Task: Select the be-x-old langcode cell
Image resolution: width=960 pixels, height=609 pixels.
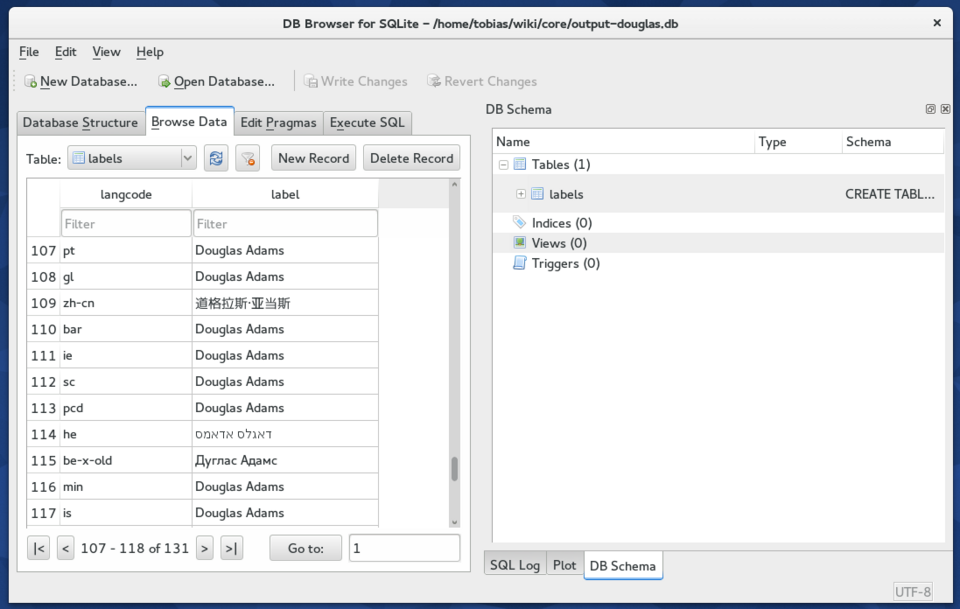Action: [x=126, y=460]
